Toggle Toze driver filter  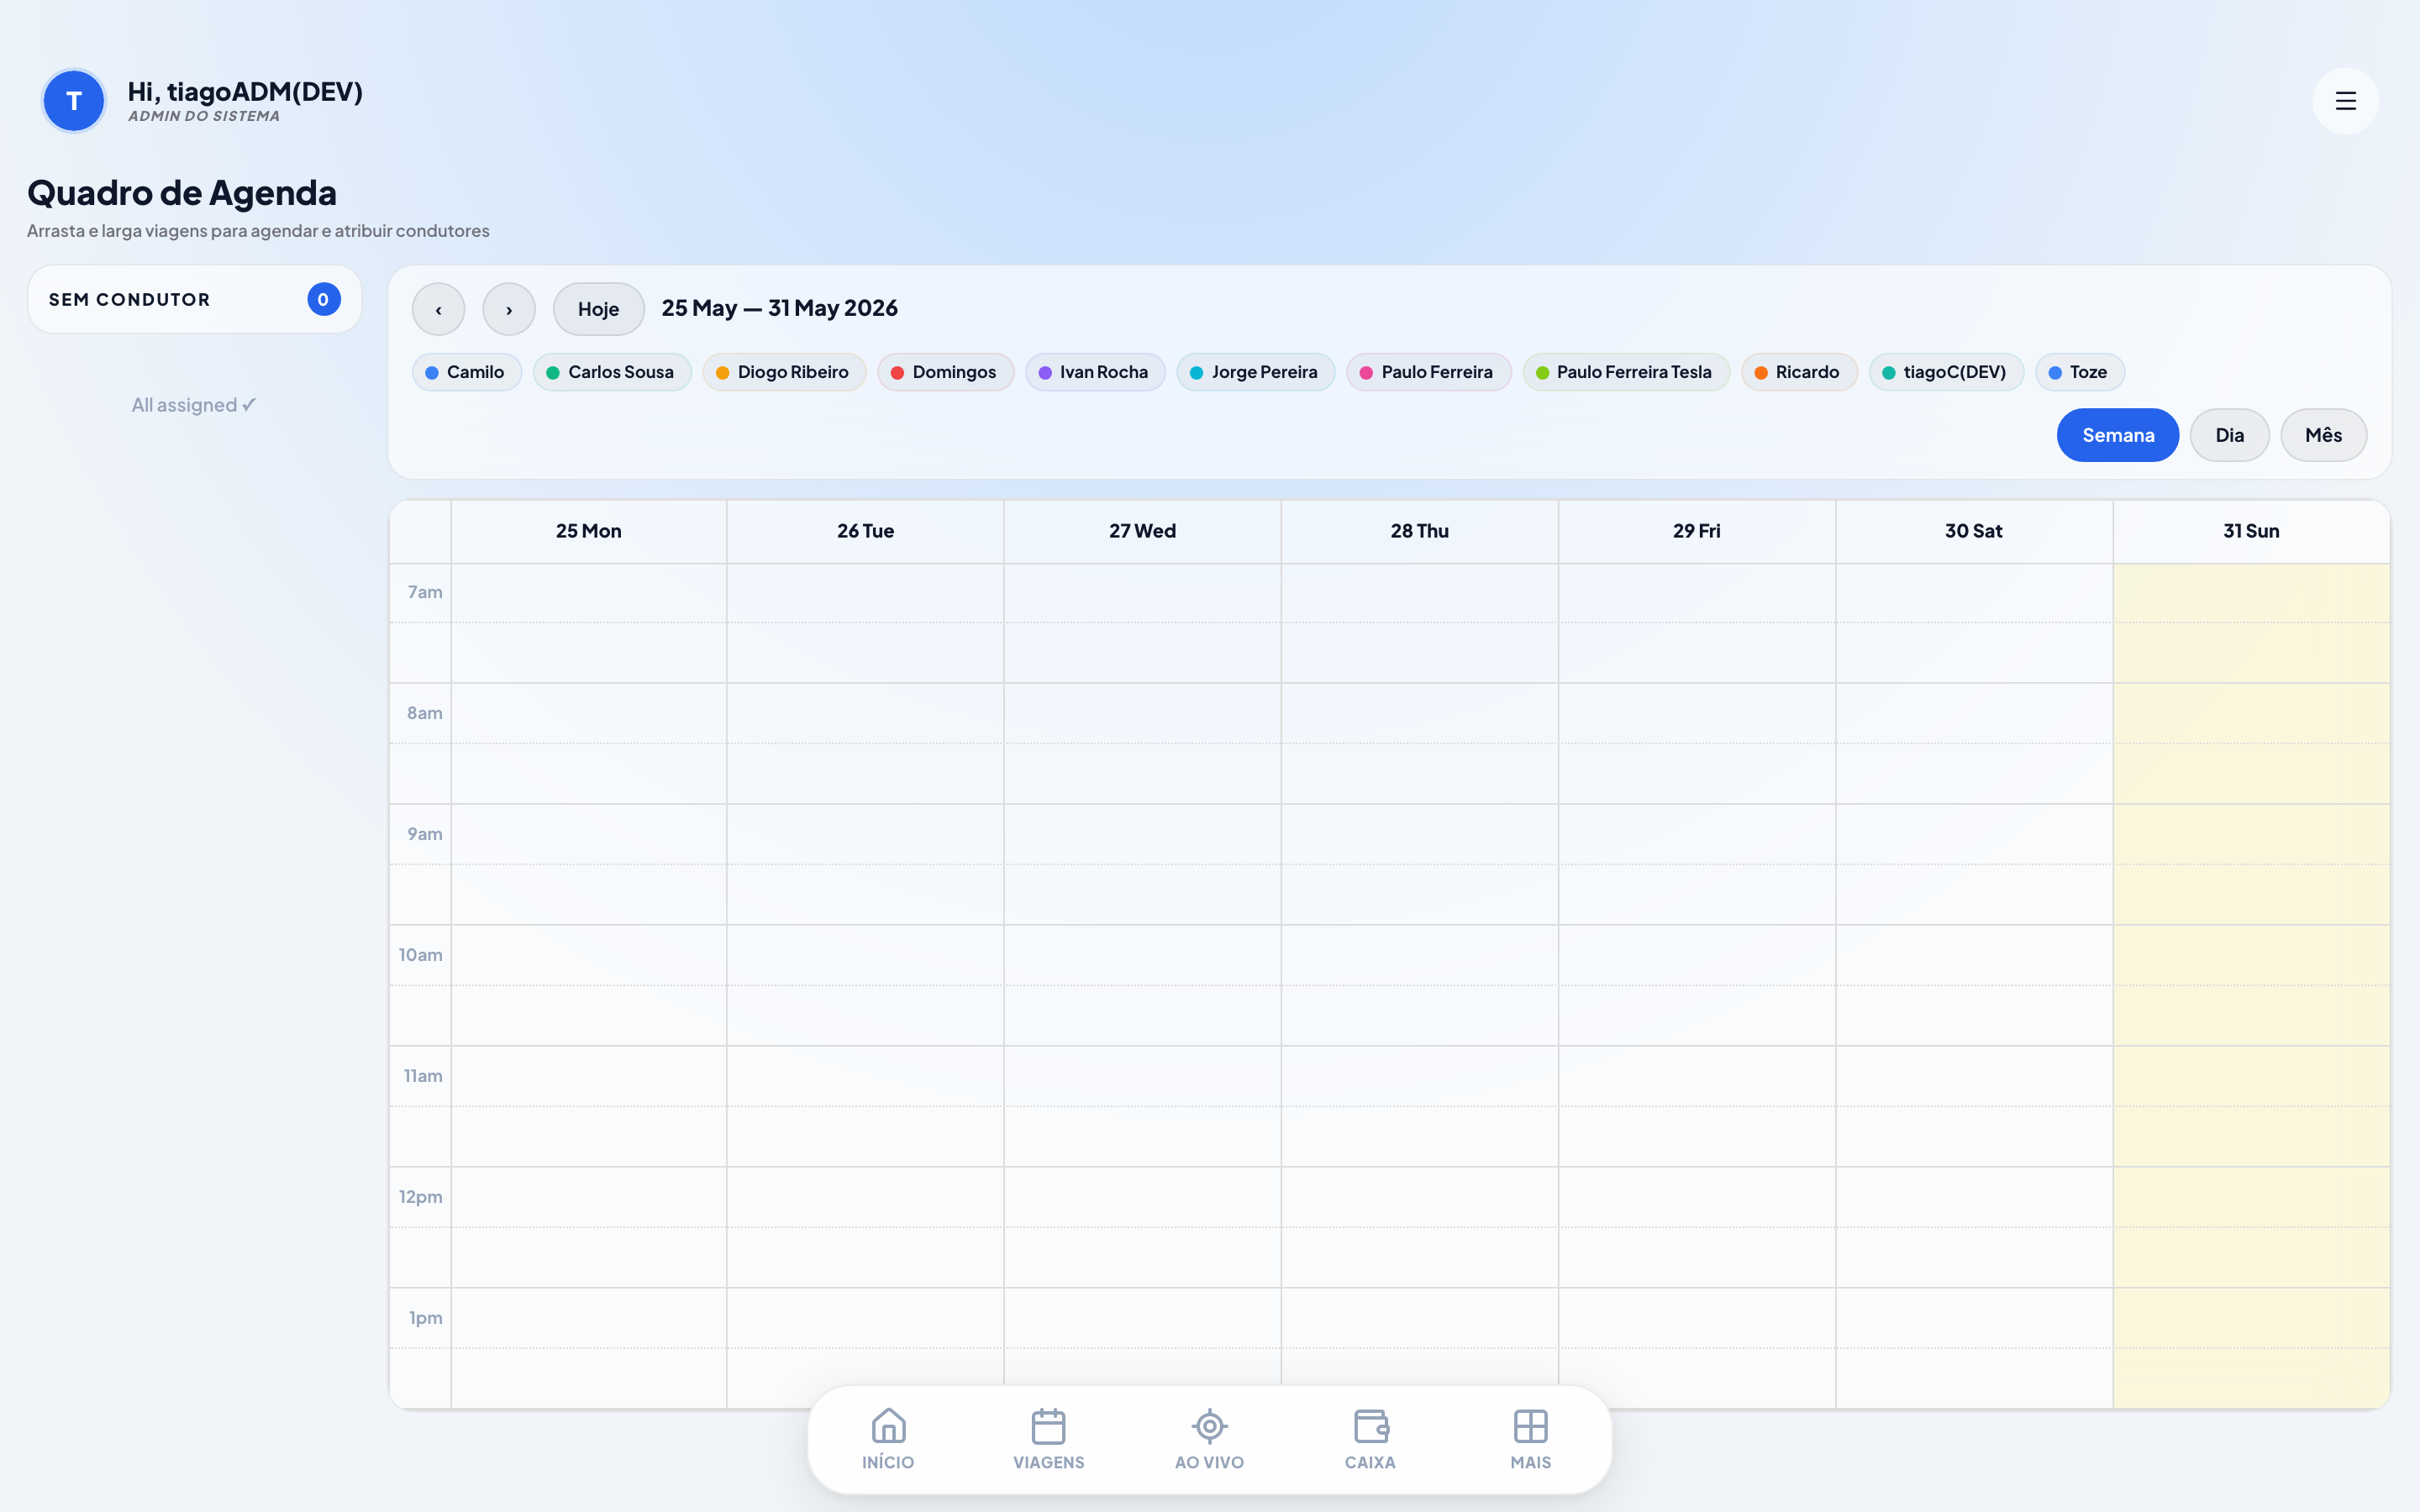2080,372
